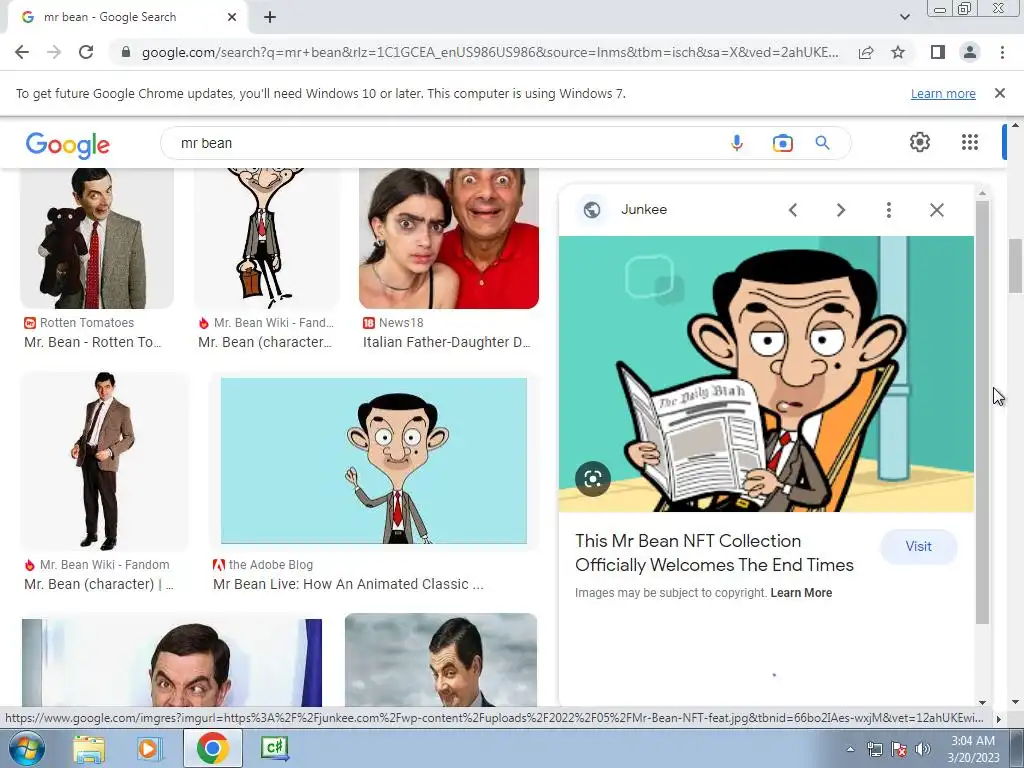Click Junkee source name in preview
Image resolution: width=1024 pixels, height=768 pixels.
click(x=644, y=210)
